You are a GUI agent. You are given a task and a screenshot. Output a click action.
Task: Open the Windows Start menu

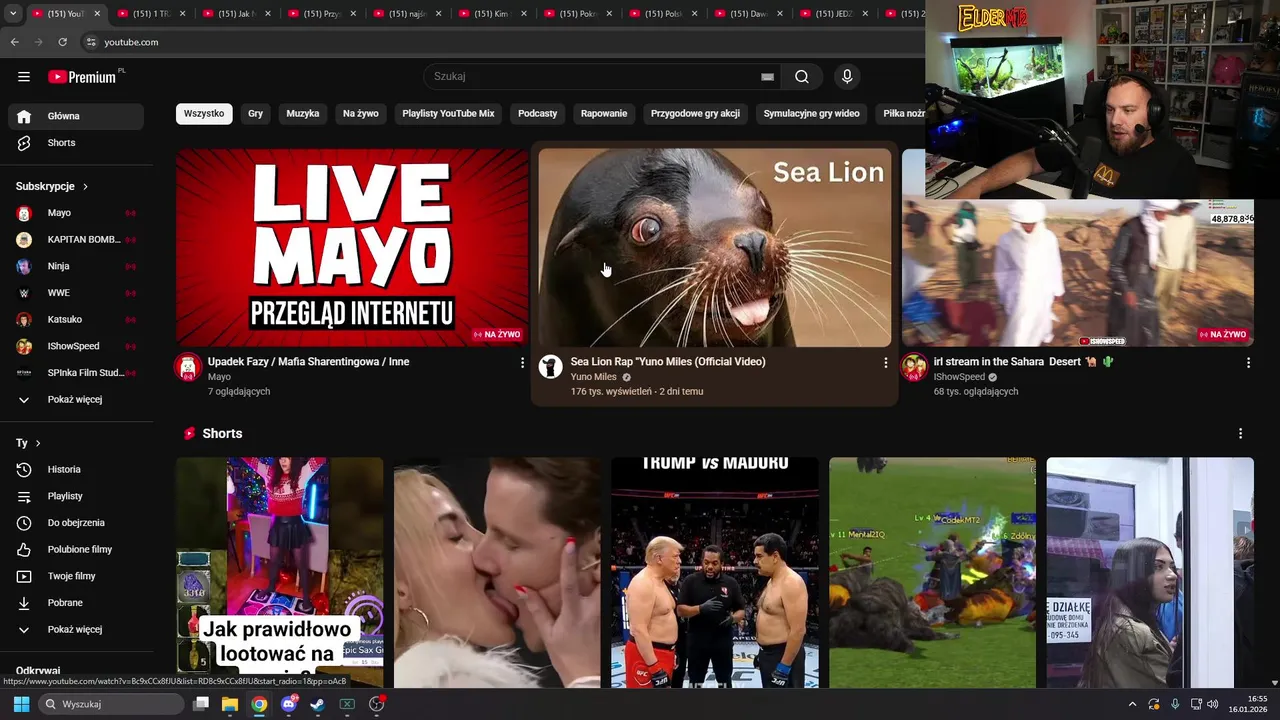(21, 704)
